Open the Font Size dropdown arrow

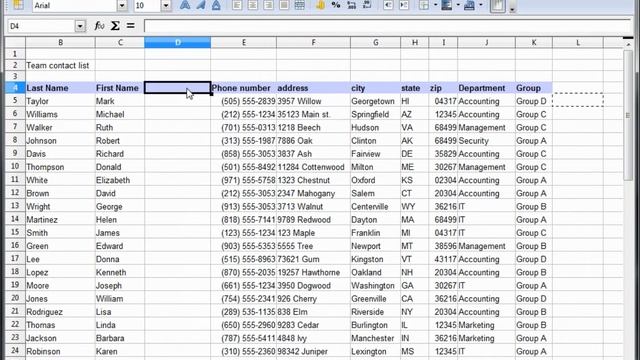(166, 6)
